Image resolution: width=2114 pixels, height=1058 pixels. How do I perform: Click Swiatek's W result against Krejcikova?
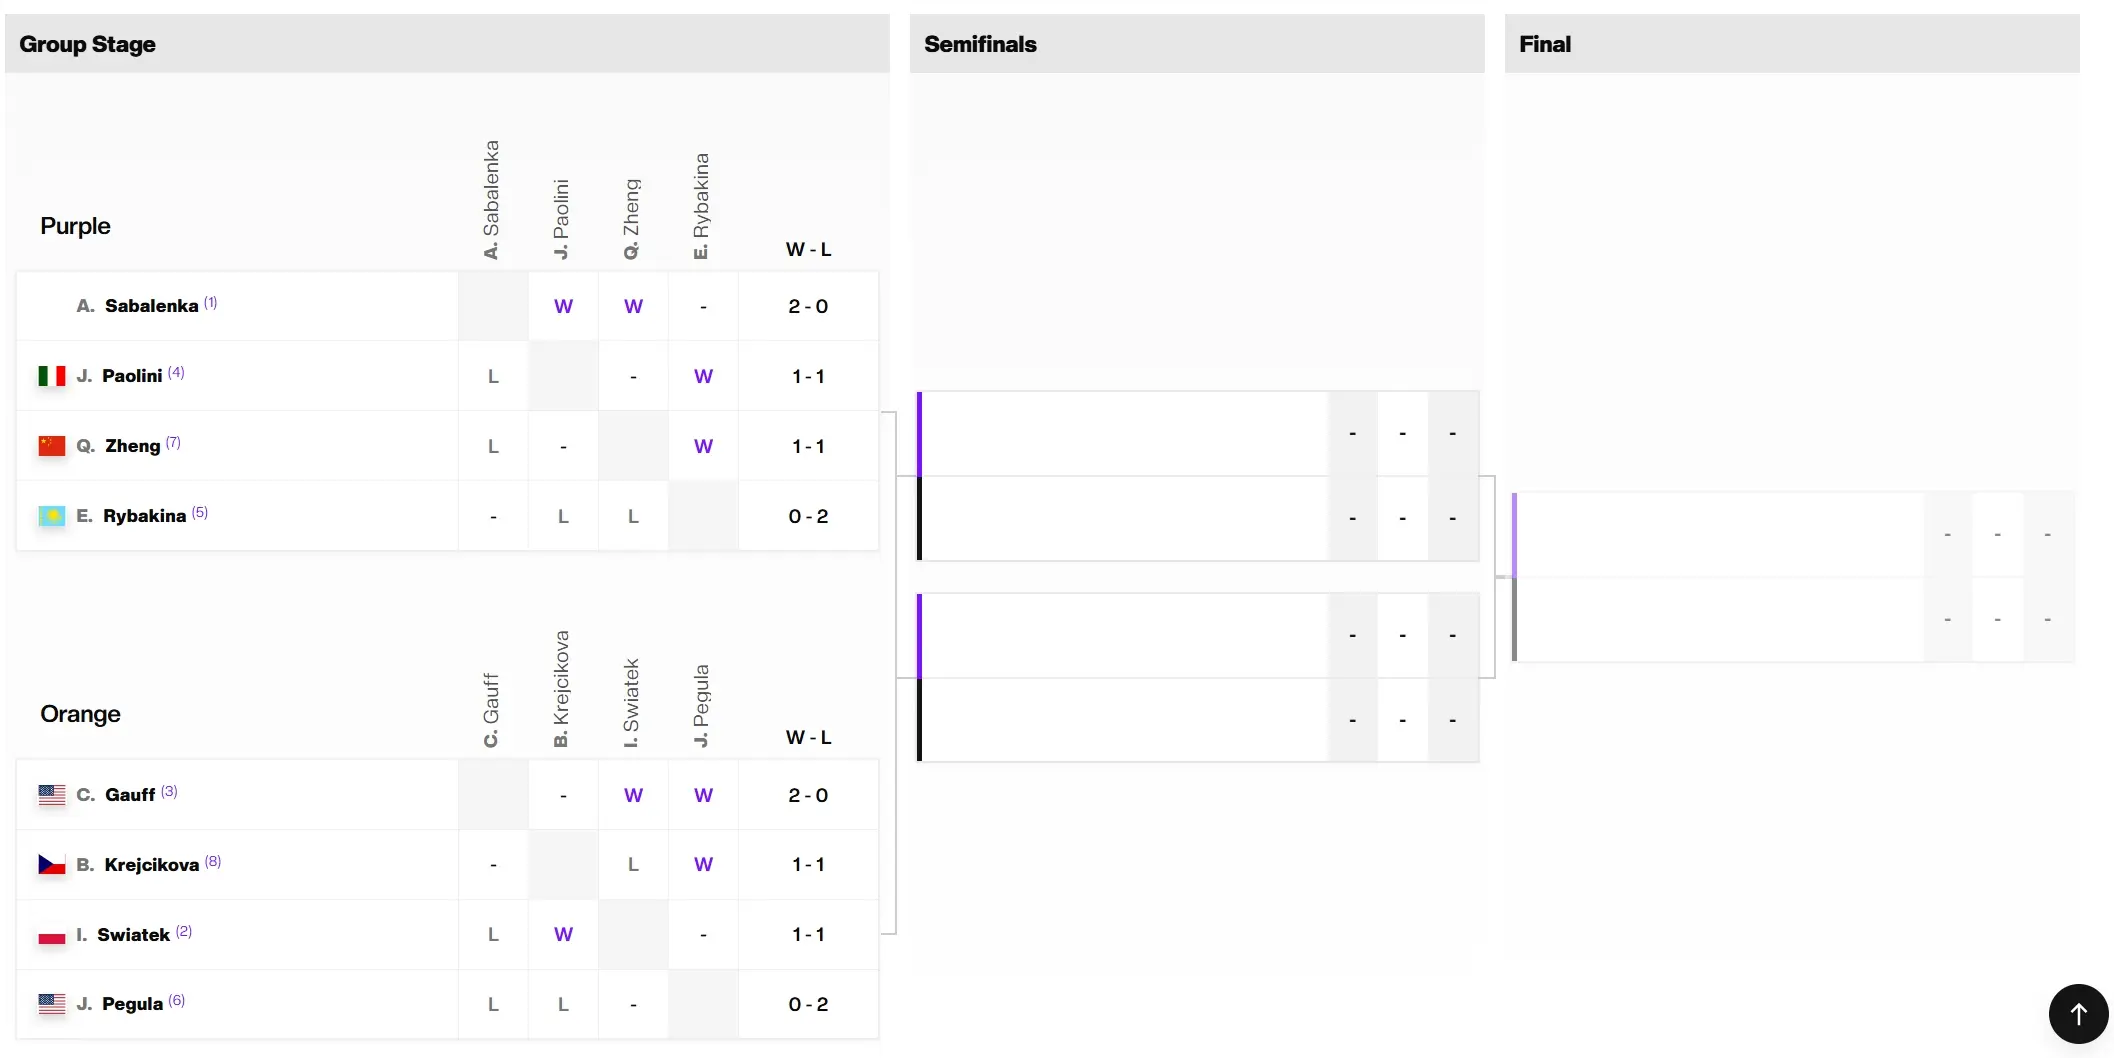pos(564,934)
